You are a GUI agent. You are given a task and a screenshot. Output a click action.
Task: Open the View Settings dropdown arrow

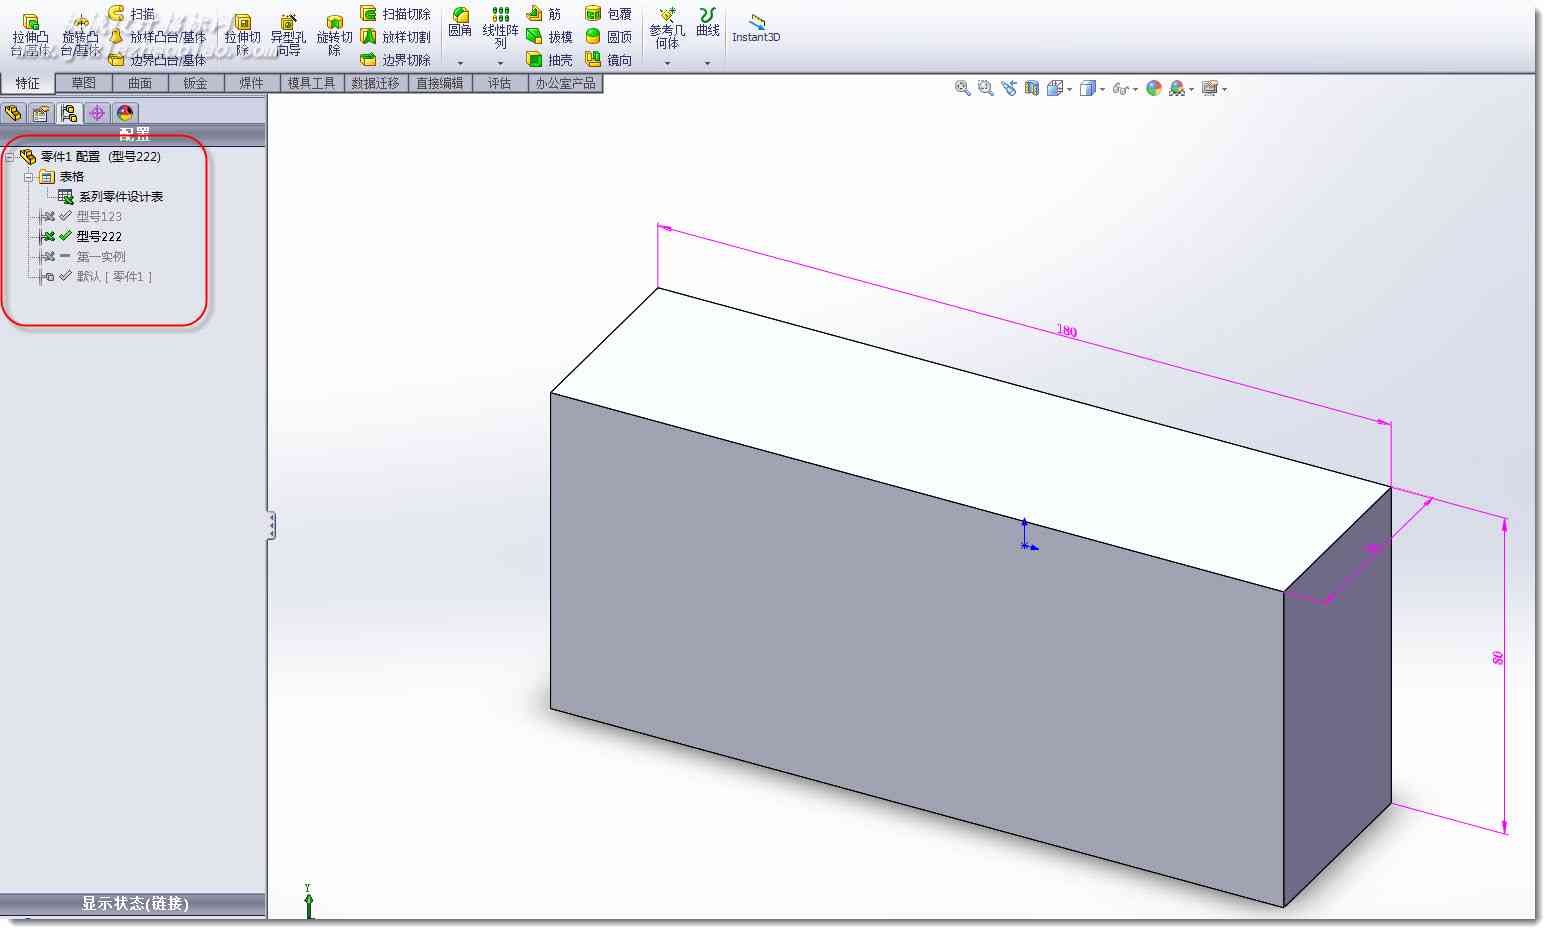coord(1225,89)
